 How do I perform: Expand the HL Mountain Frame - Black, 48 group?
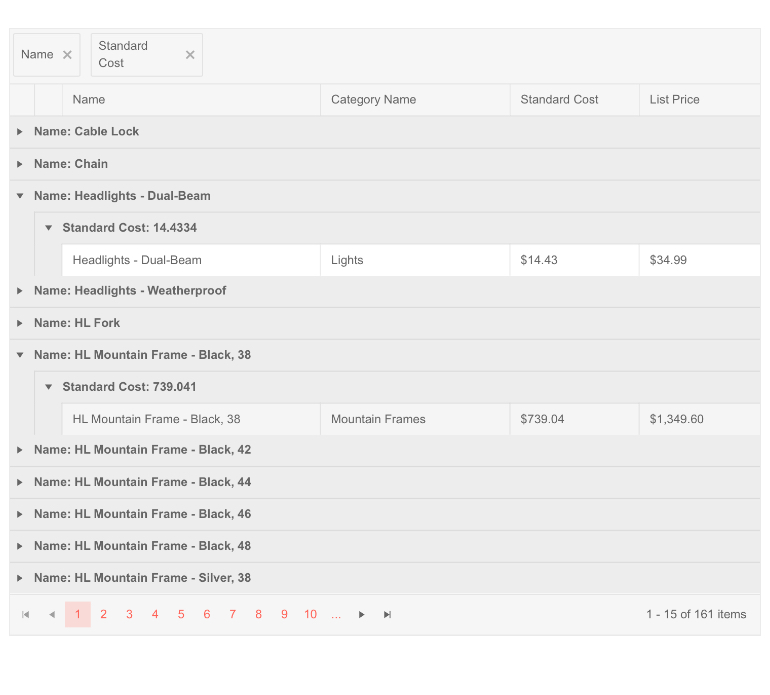click(20, 546)
